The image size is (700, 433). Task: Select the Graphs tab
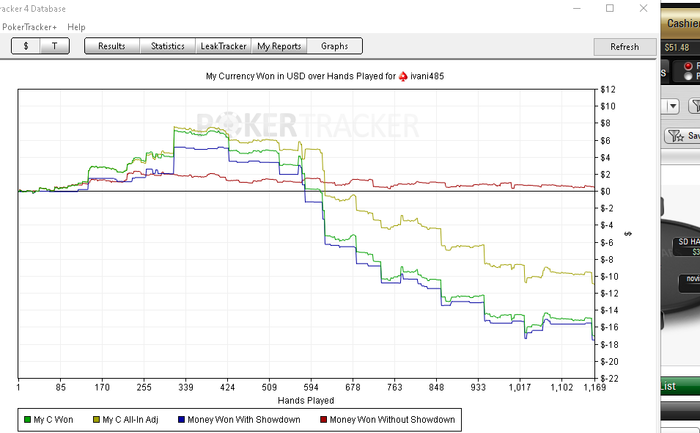(334, 46)
